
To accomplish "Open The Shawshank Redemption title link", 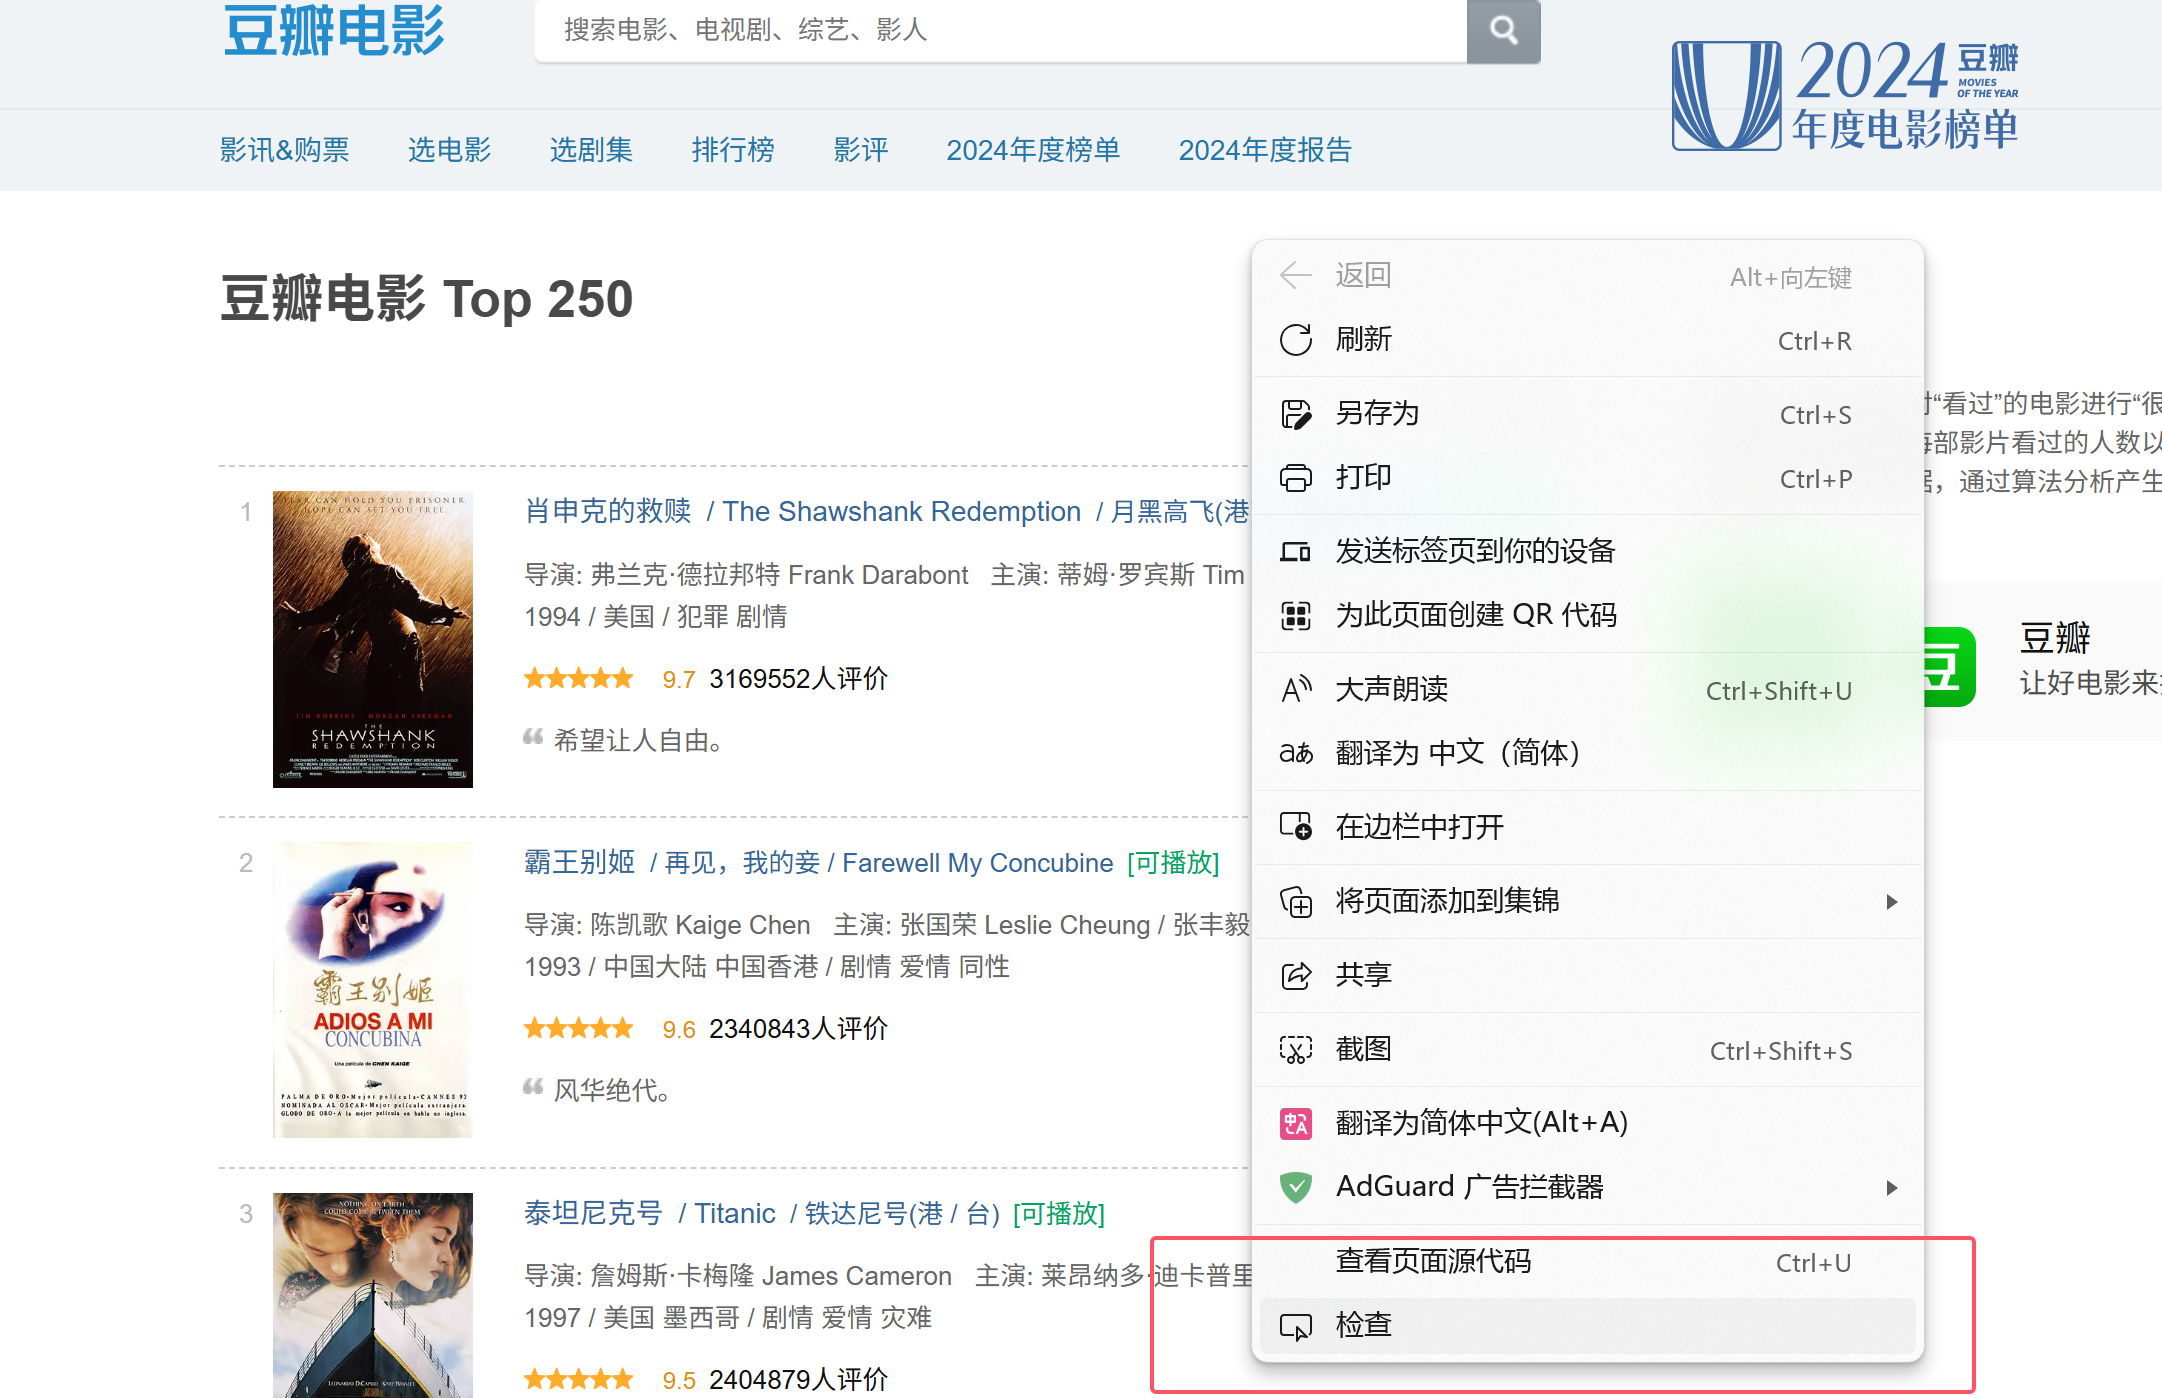I will pos(901,512).
